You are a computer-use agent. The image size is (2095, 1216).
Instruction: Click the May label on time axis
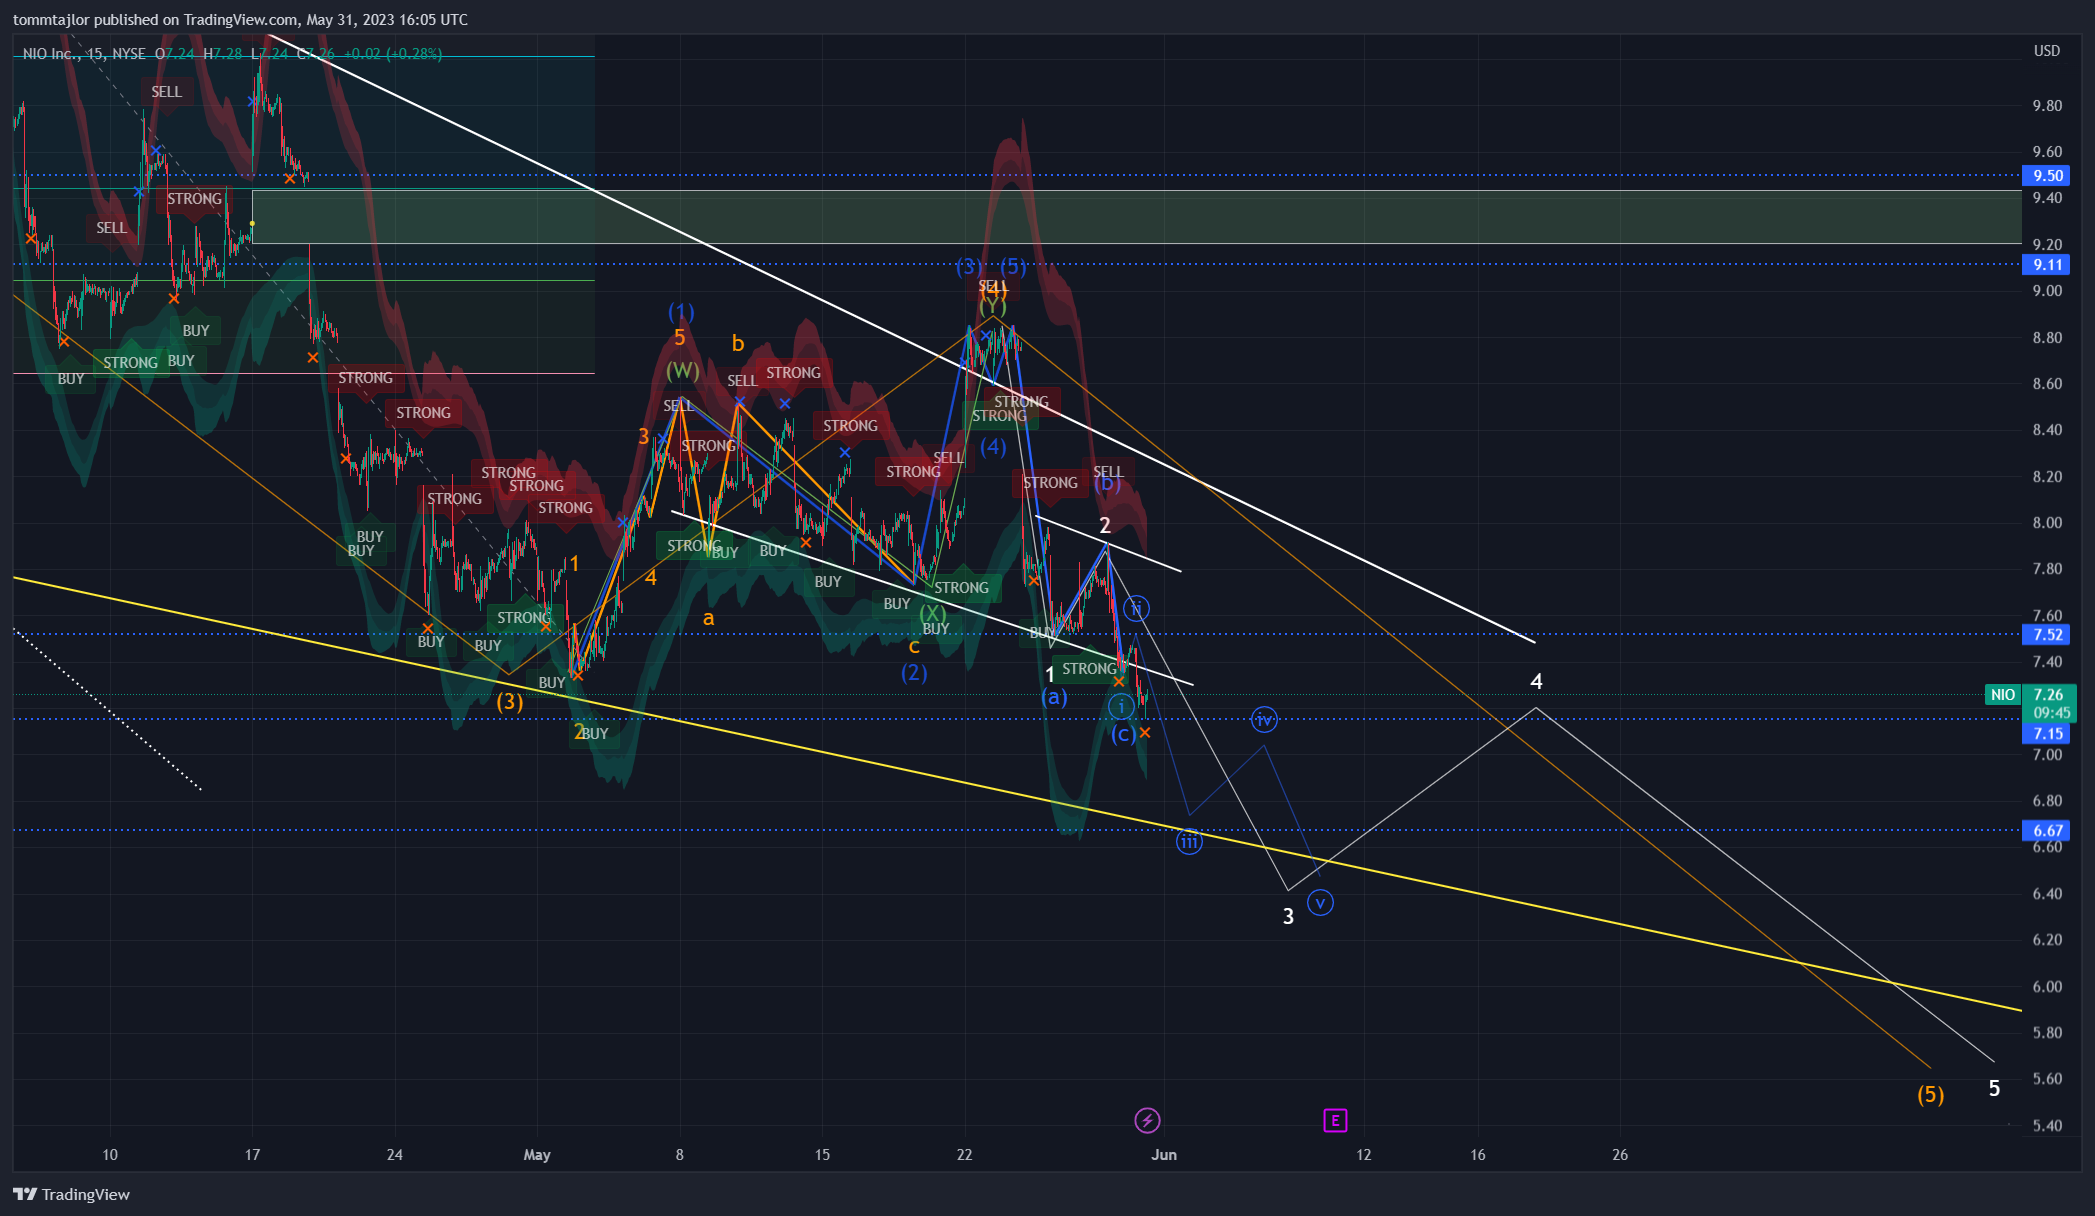click(537, 1155)
